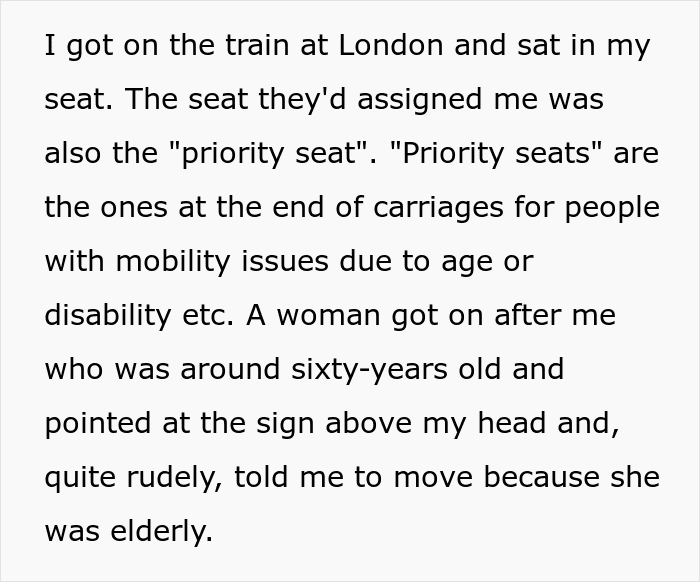Image resolution: width=700 pixels, height=582 pixels.
Task: Click the word "disability"
Action: click(x=108, y=315)
